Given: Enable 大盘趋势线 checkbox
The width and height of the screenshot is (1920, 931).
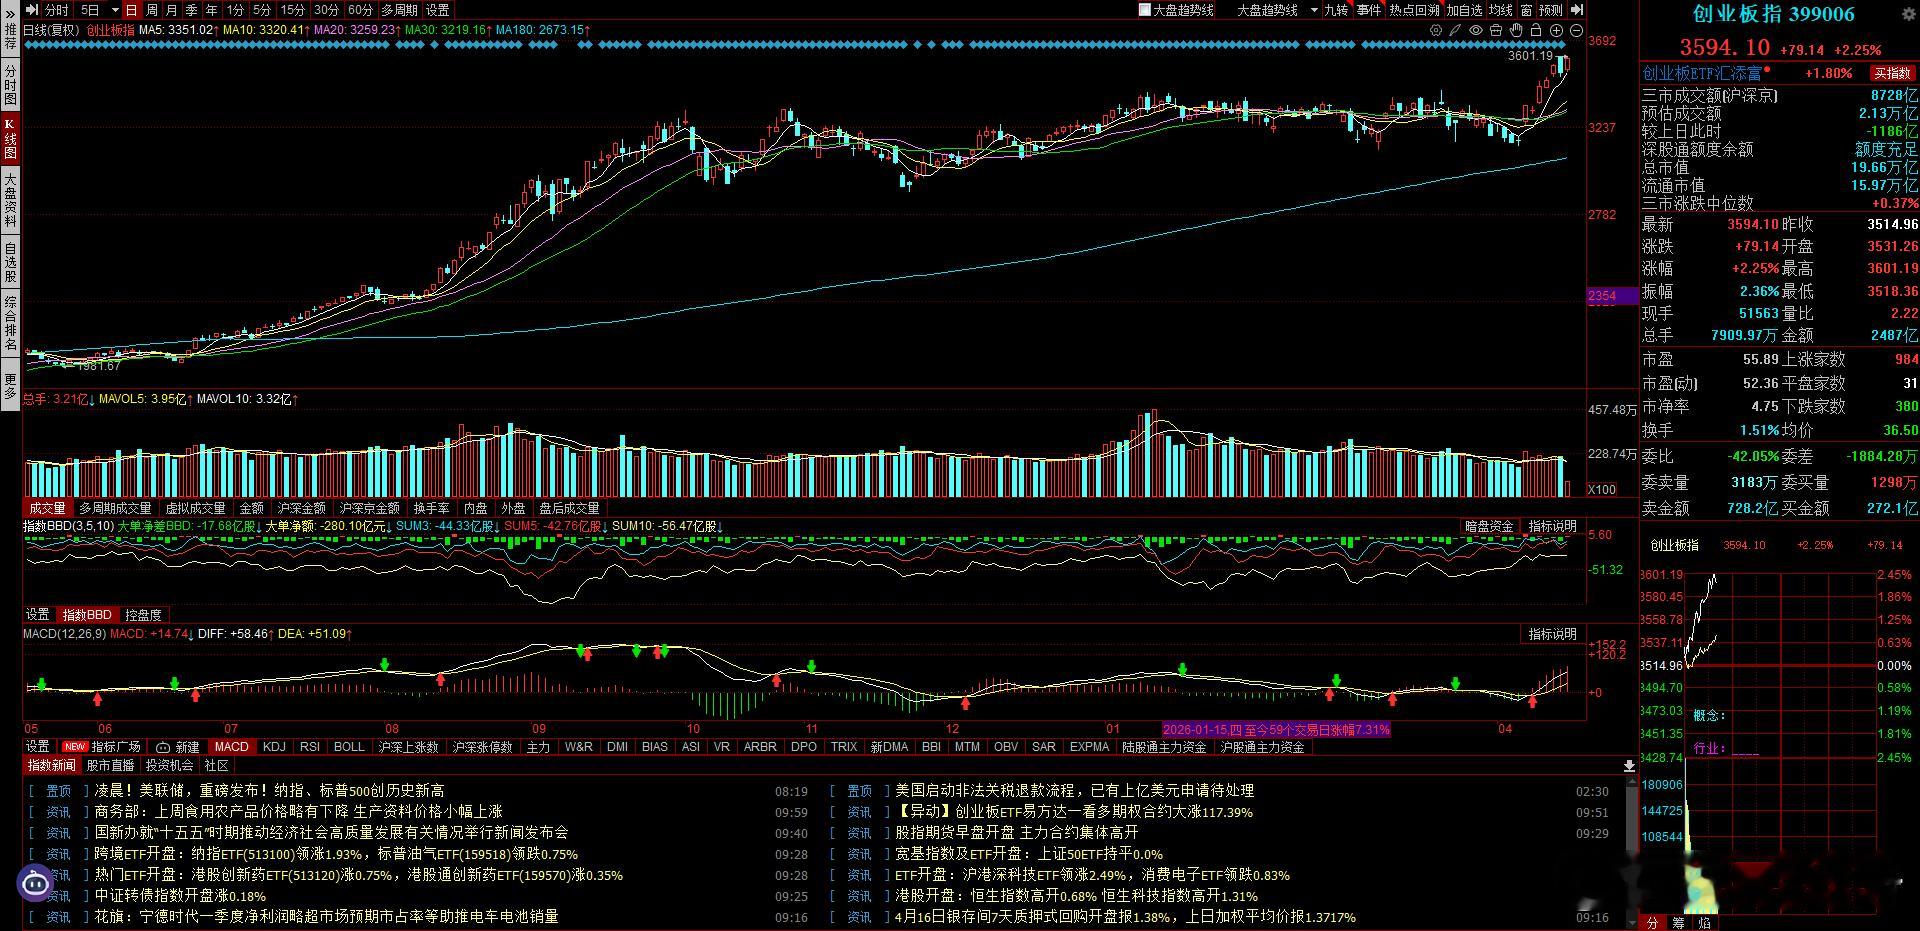Looking at the screenshot, I should point(1145,10).
